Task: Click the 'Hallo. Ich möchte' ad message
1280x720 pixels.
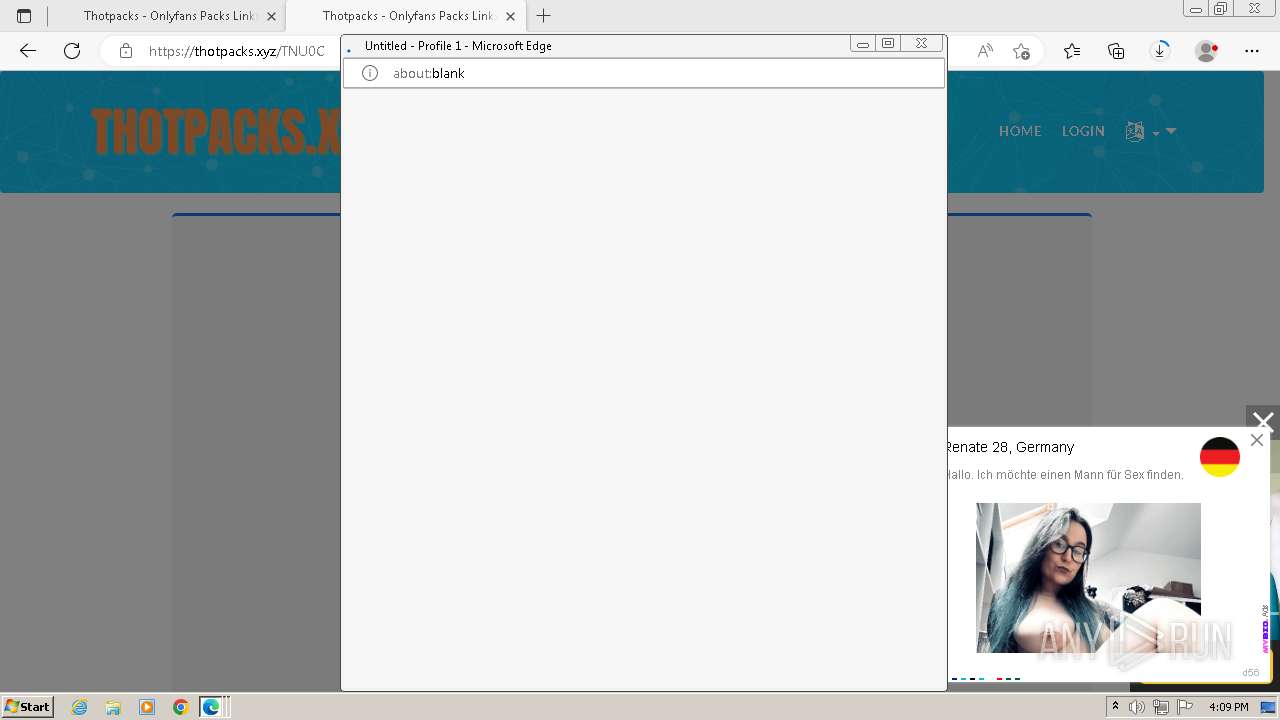Action: [1065, 475]
